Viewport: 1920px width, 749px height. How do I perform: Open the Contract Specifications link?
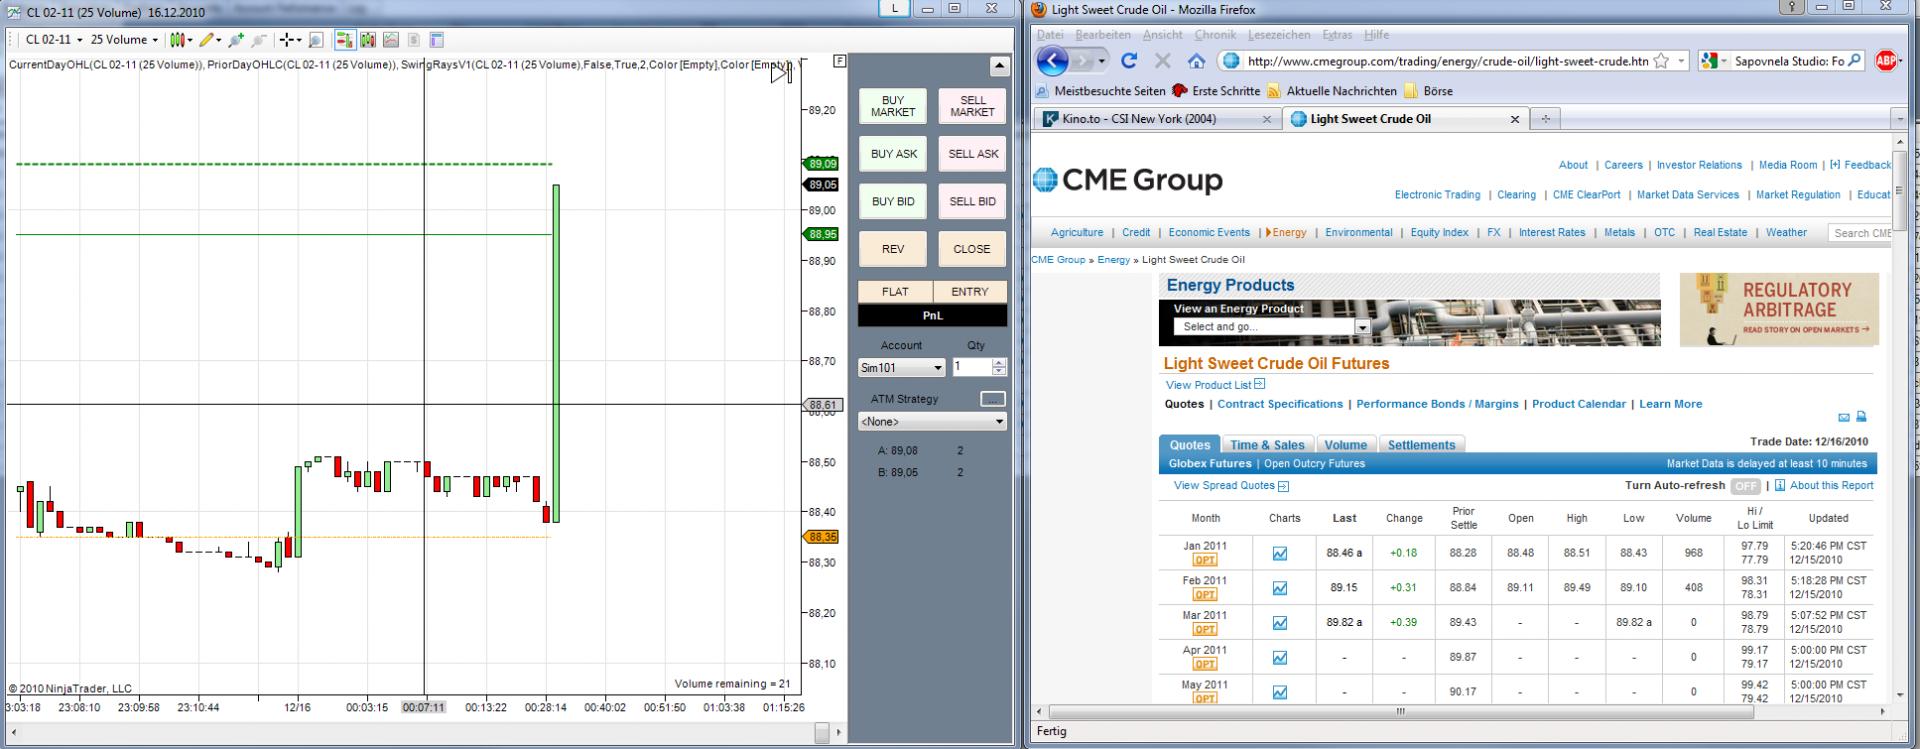click(x=1280, y=404)
